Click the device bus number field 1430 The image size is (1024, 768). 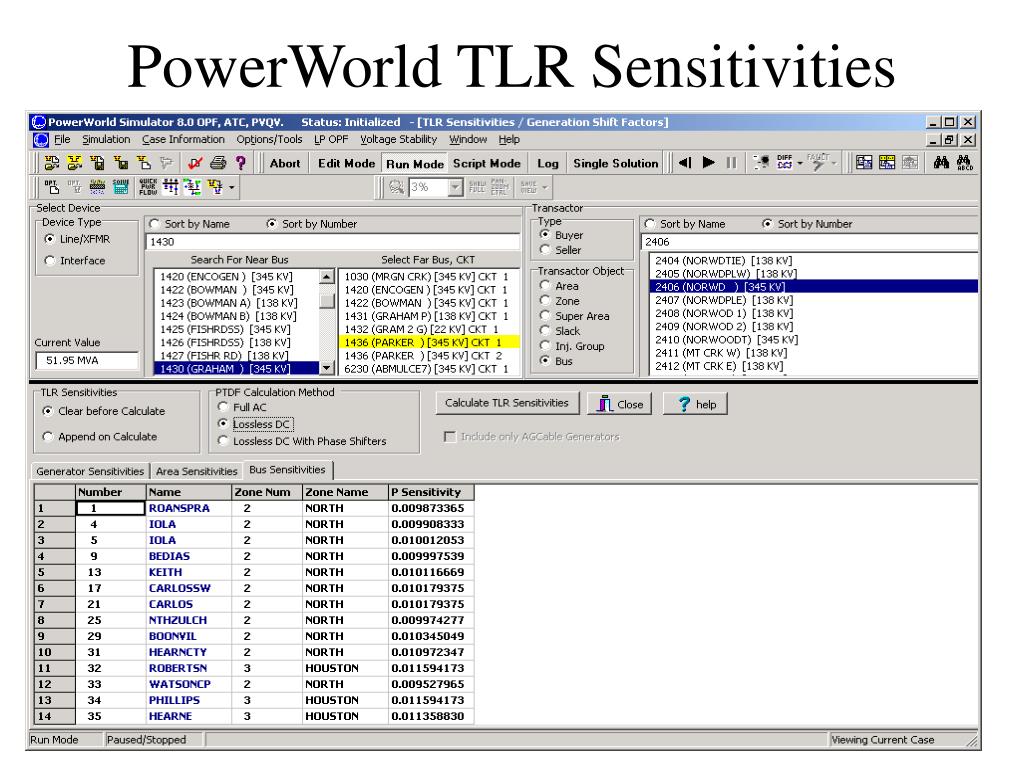coord(333,242)
